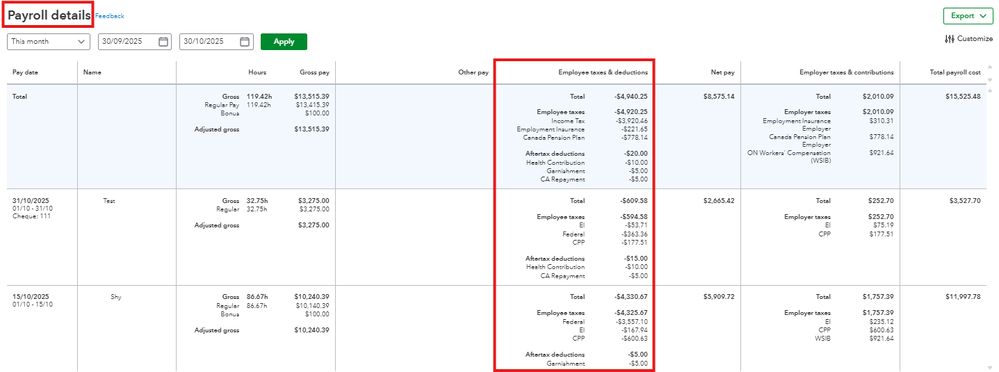This screenshot has width=999, height=372.
Task: Click Cheque: 111 text
Action: click(x=30, y=216)
